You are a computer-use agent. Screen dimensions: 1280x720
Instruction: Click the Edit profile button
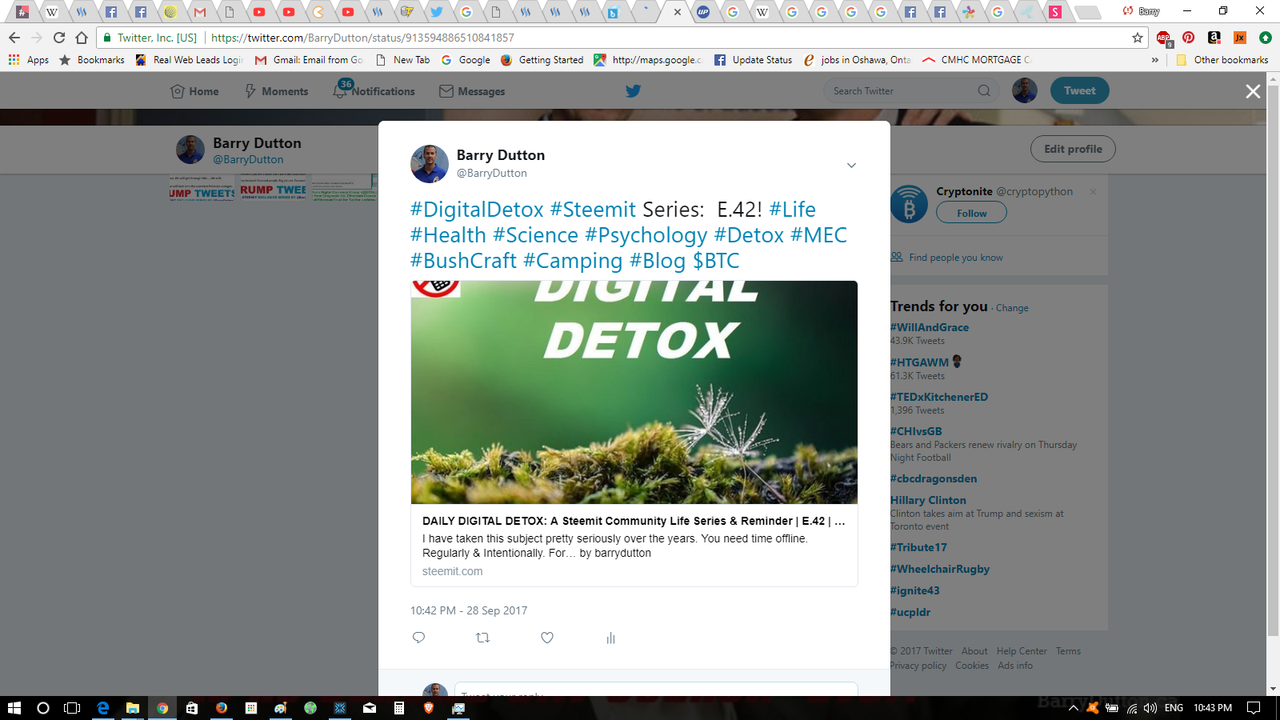(x=1073, y=149)
